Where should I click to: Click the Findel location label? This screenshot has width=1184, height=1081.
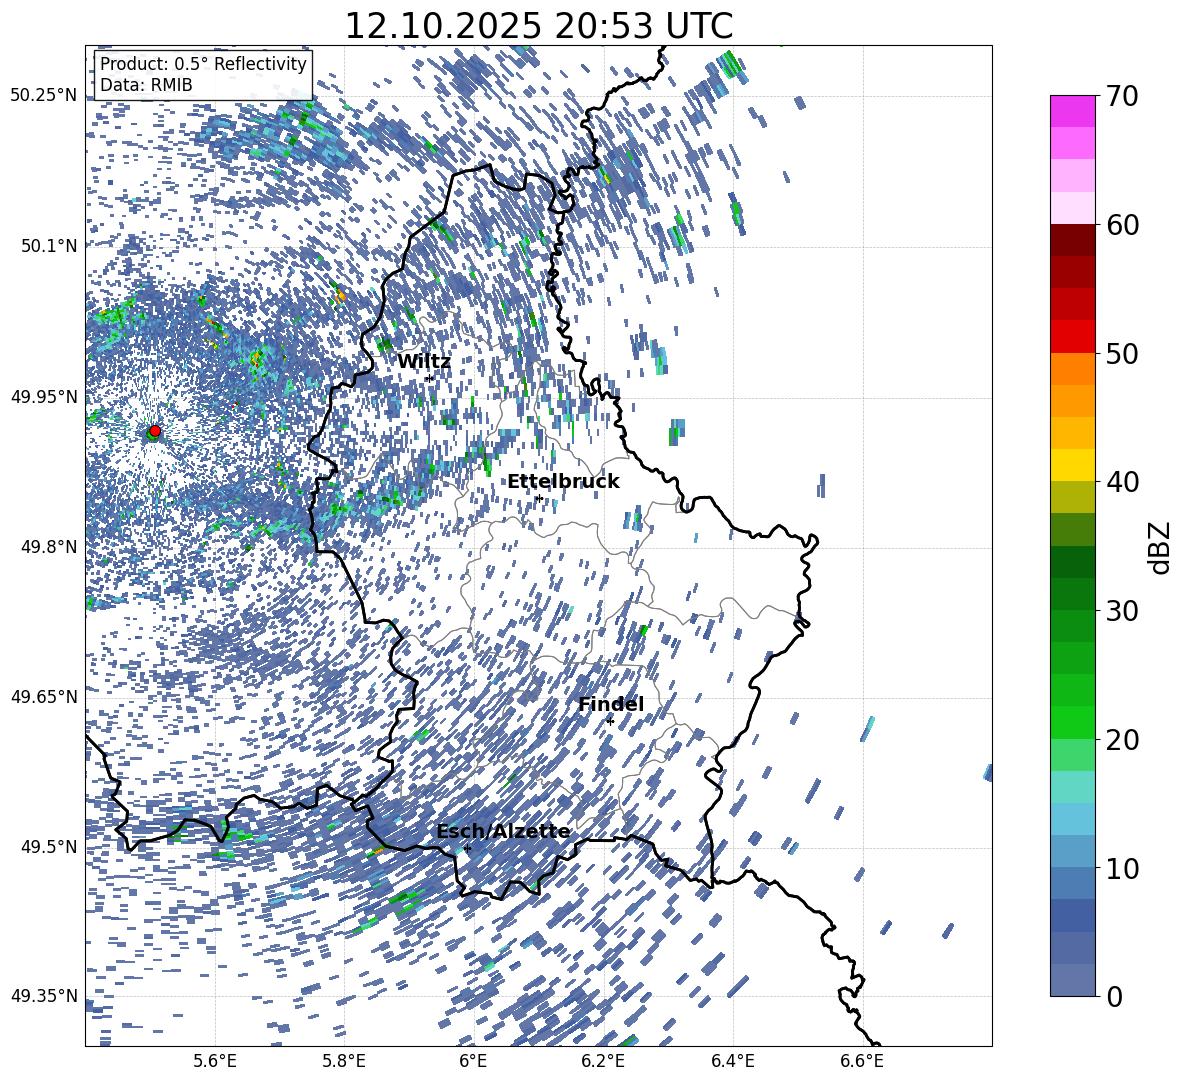(611, 704)
